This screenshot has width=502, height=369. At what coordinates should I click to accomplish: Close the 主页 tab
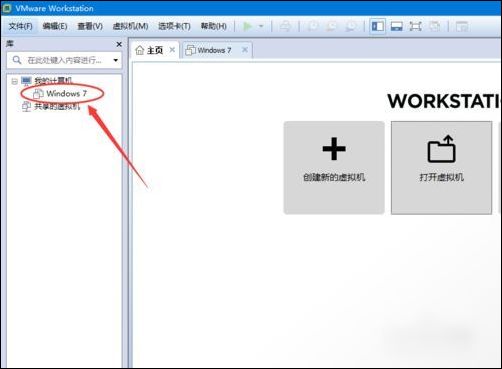tap(172, 50)
